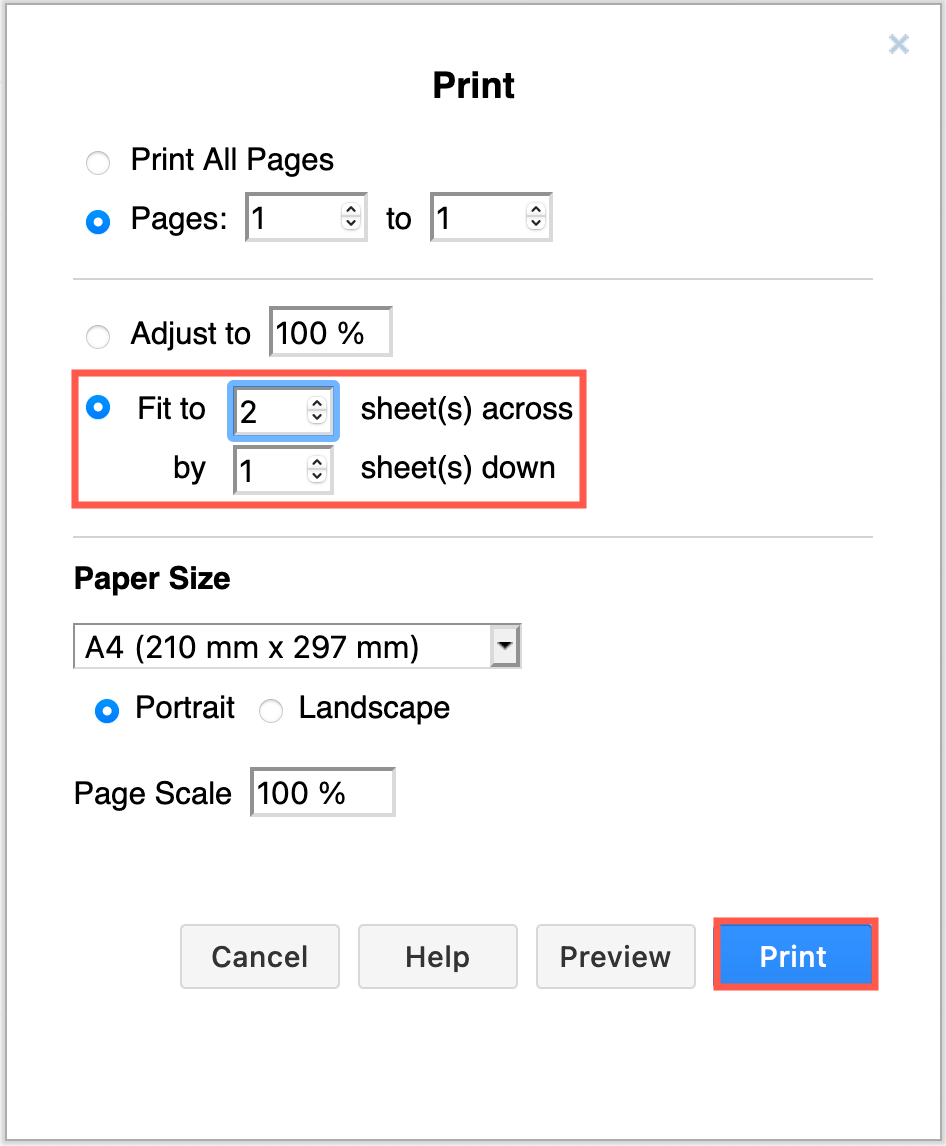
Task: Click the close X in the dialog corner
Action: tap(898, 44)
